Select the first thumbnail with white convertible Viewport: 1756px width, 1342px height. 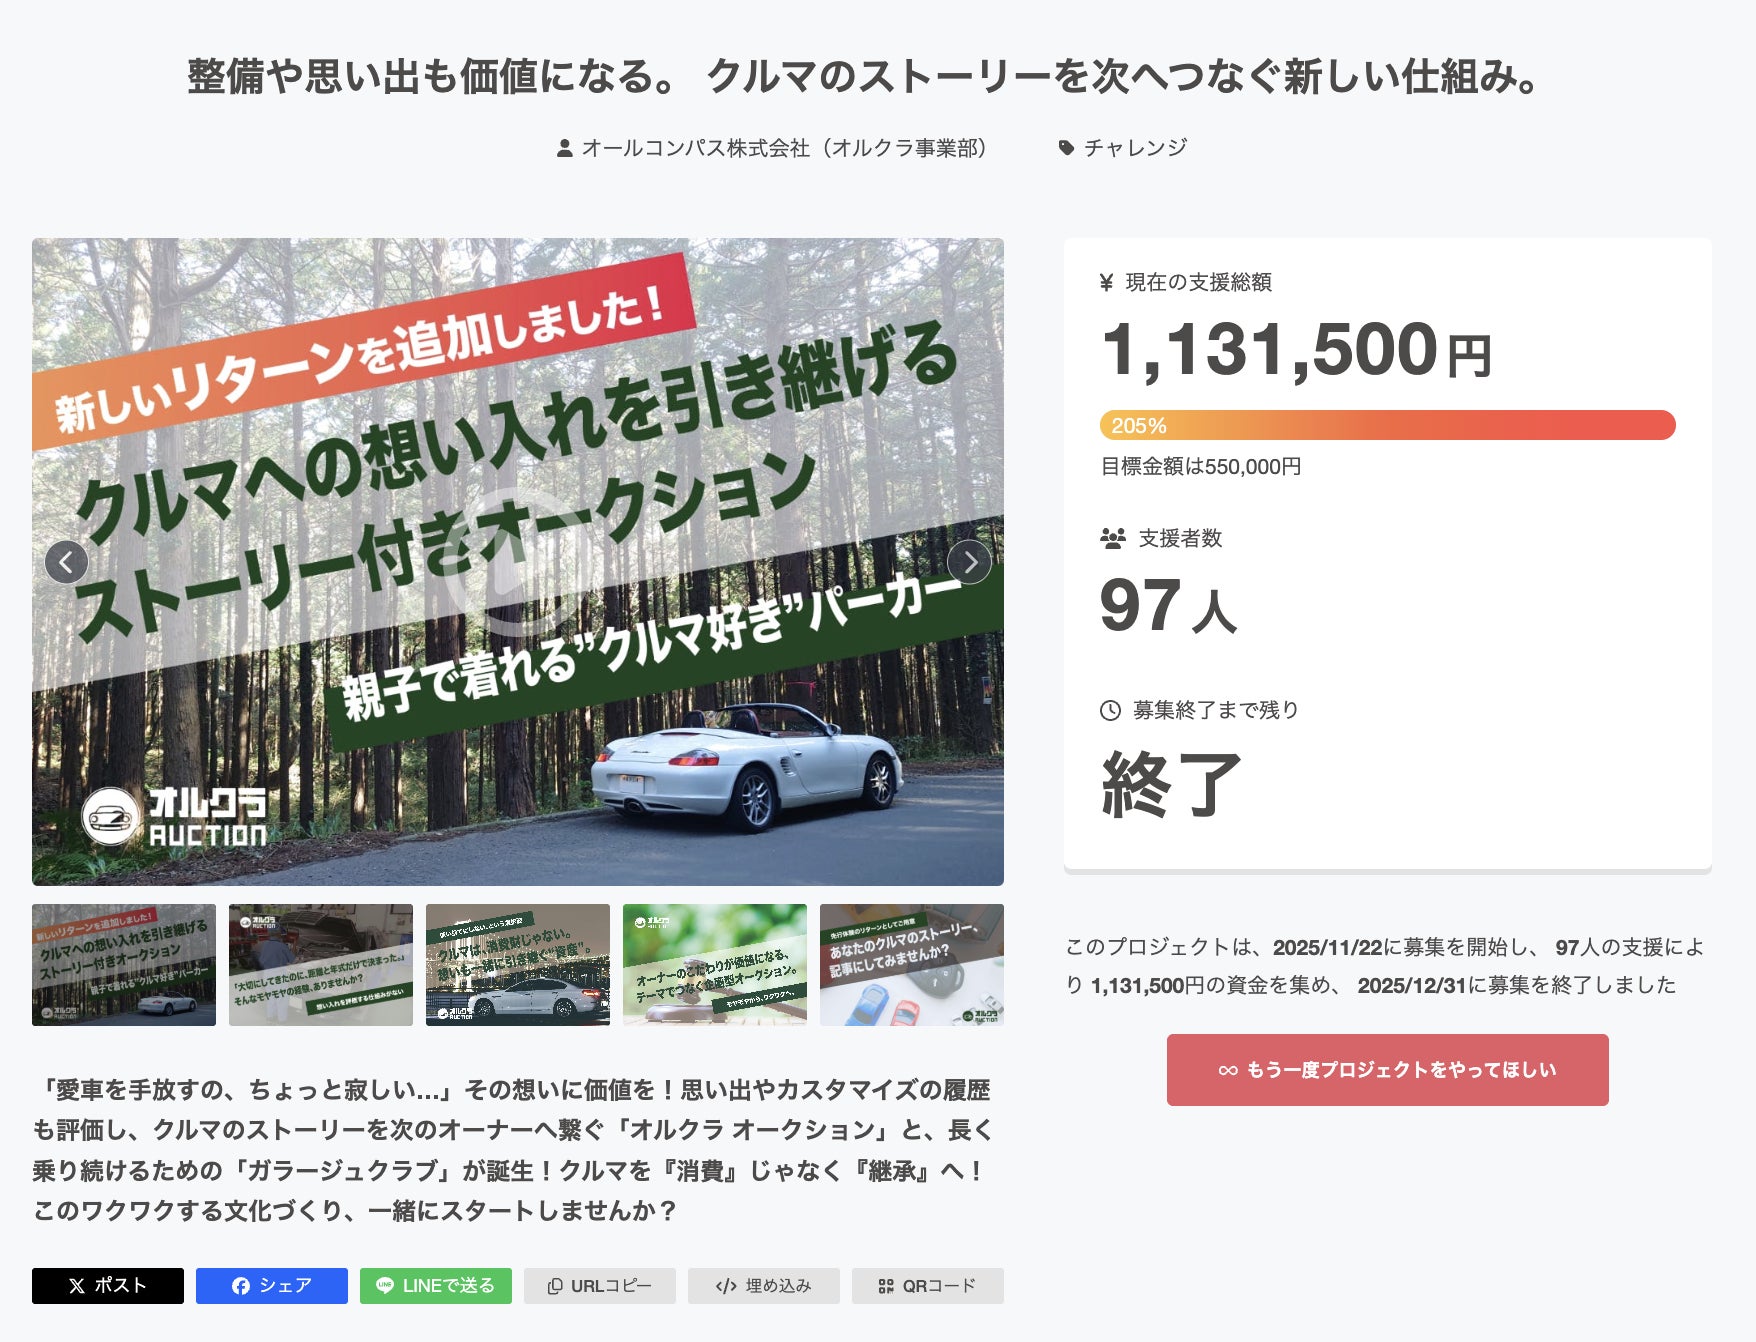[x=124, y=965]
